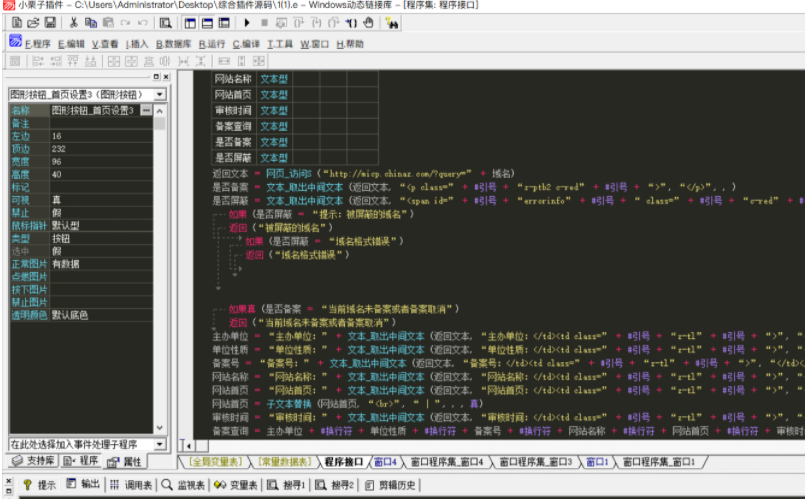Viewport: 811px width, 499px height.
Task: Pin the properties panel with float button
Action: (x=154, y=77)
